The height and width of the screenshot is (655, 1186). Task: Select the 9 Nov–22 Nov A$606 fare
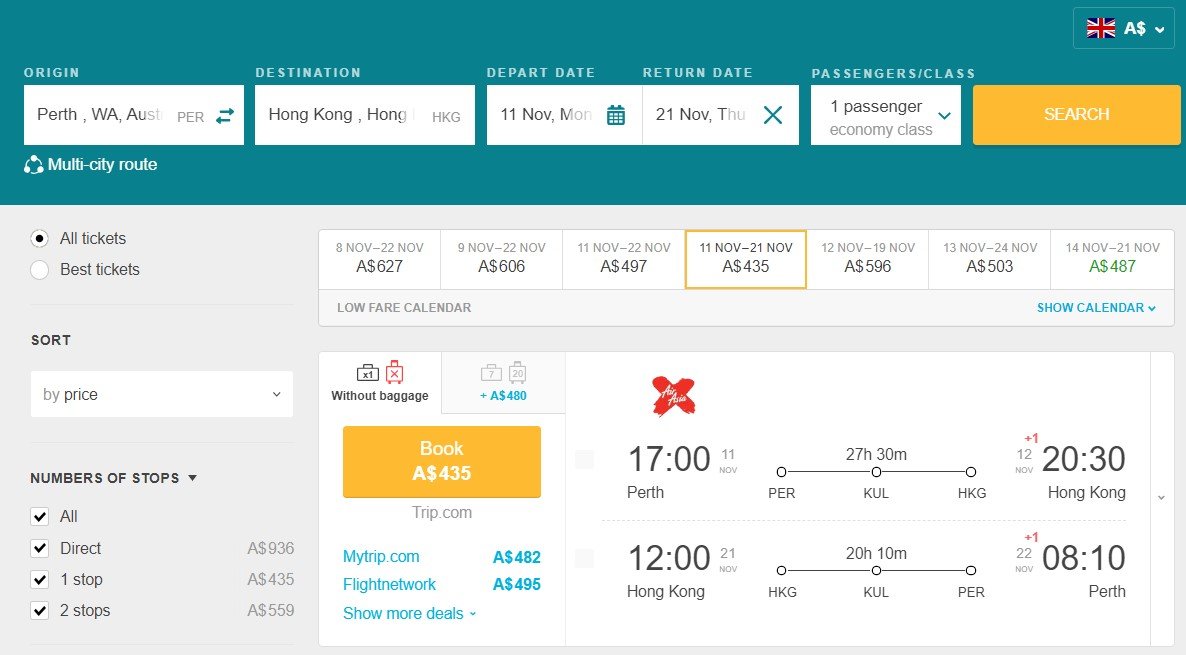501,259
